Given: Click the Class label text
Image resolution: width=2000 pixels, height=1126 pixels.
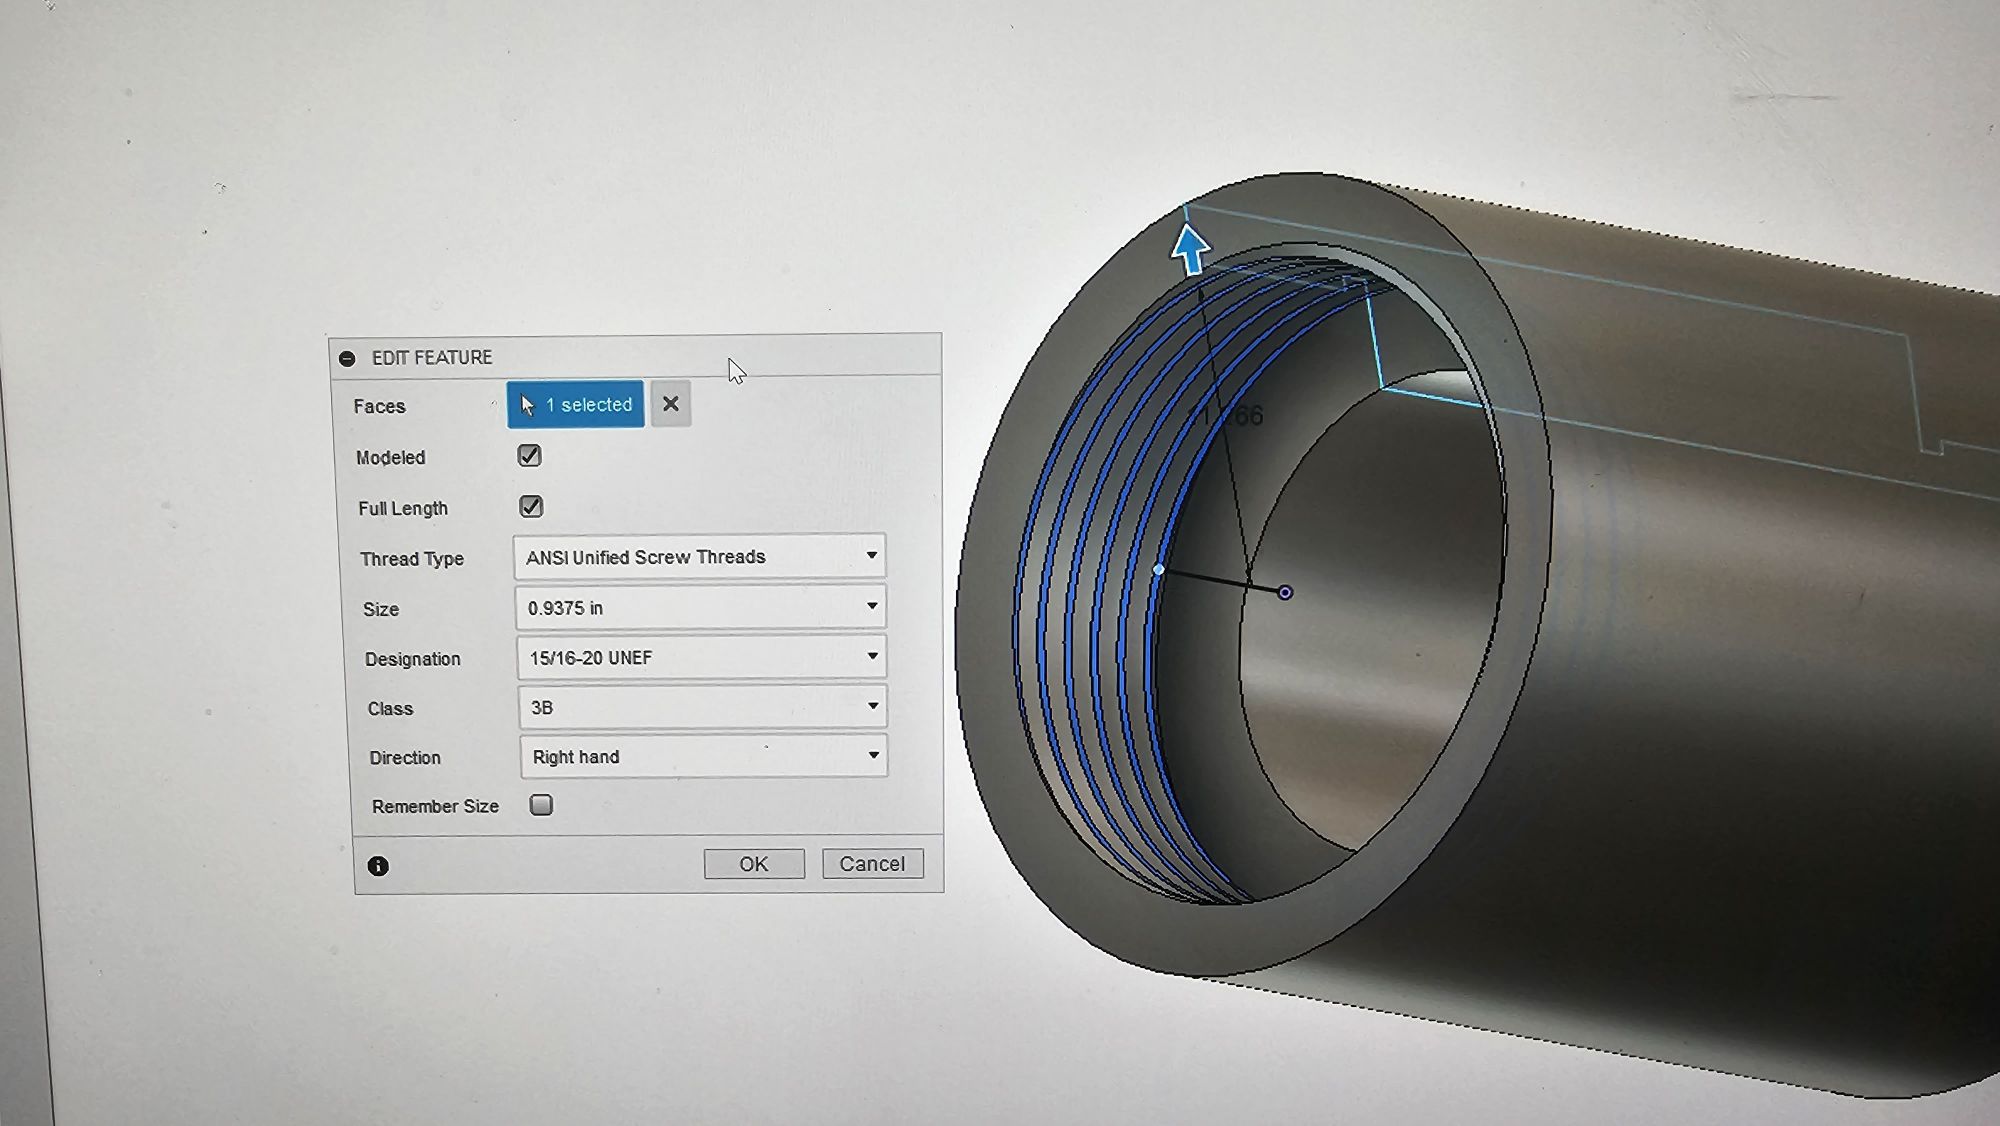Looking at the screenshot, I should coord(390,709).
